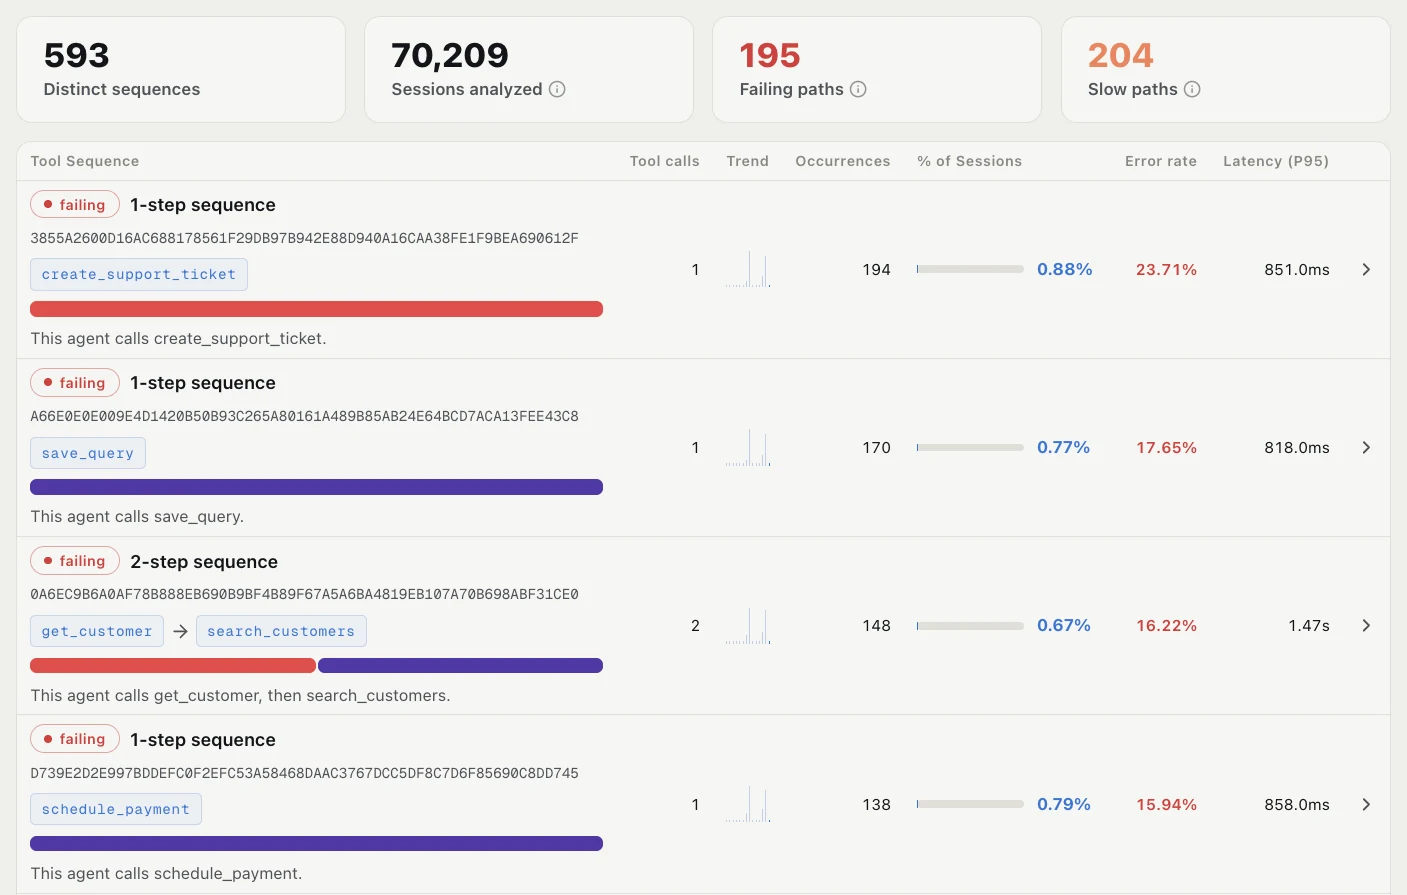The image size is (1407, 895).
Task: Open trend sparkline for schedule_payment row
Action: (748, 805)
